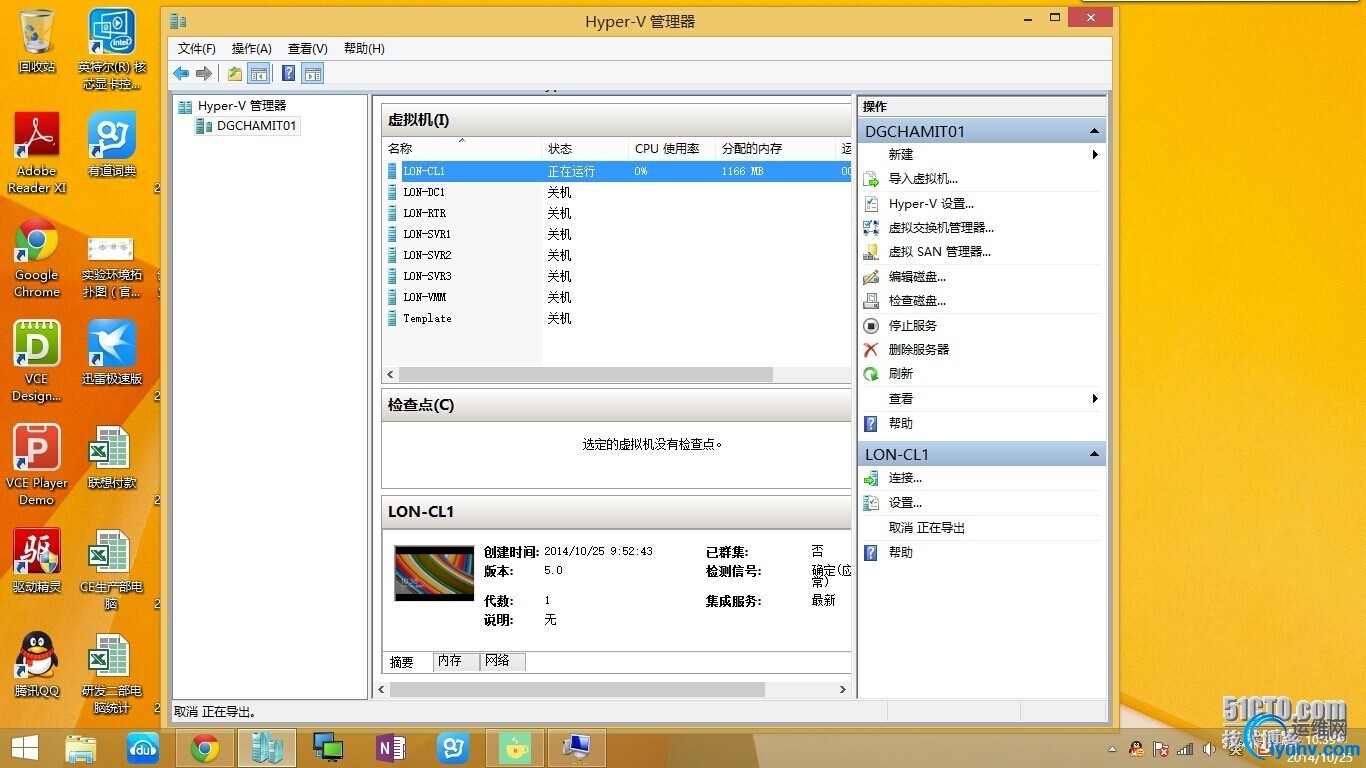The image size is (1366, 768).
Task: Expand the 查看 submenu in actions pane
Action: [x=983, y=398]
